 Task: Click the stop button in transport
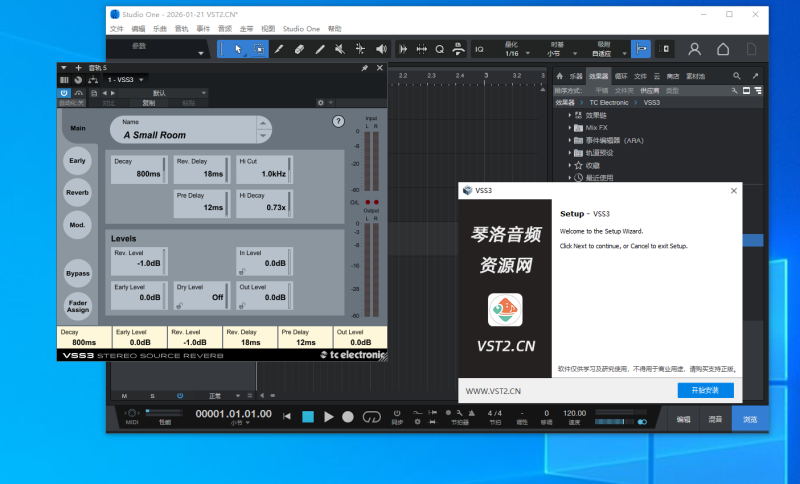tap(308, 416)
